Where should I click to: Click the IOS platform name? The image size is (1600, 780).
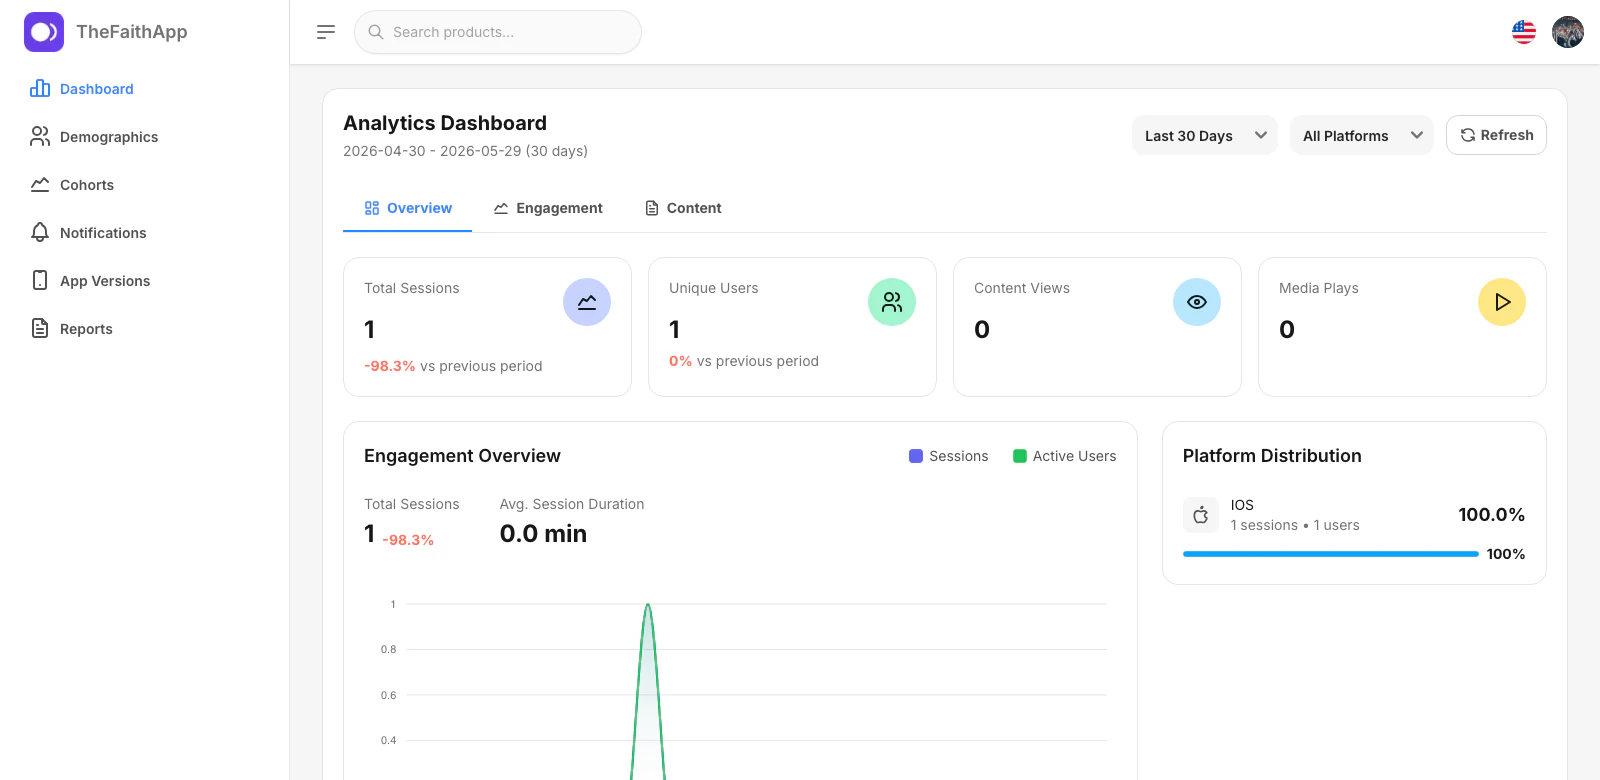click(x=1242, y=505)
